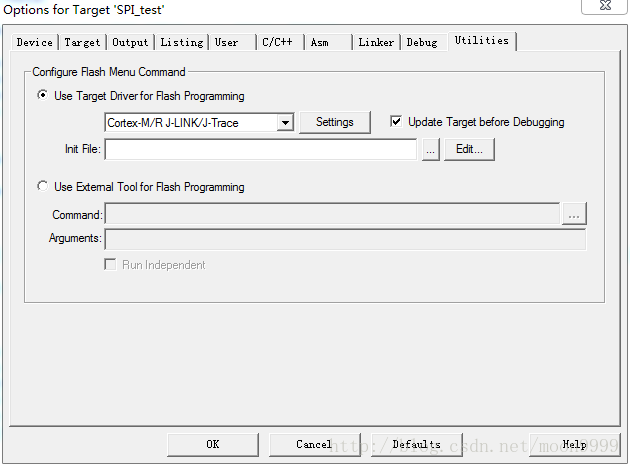630x466 pixels.
Task: Go to the Linker tab
Action: pyautogui.click(x=376, y=43)
